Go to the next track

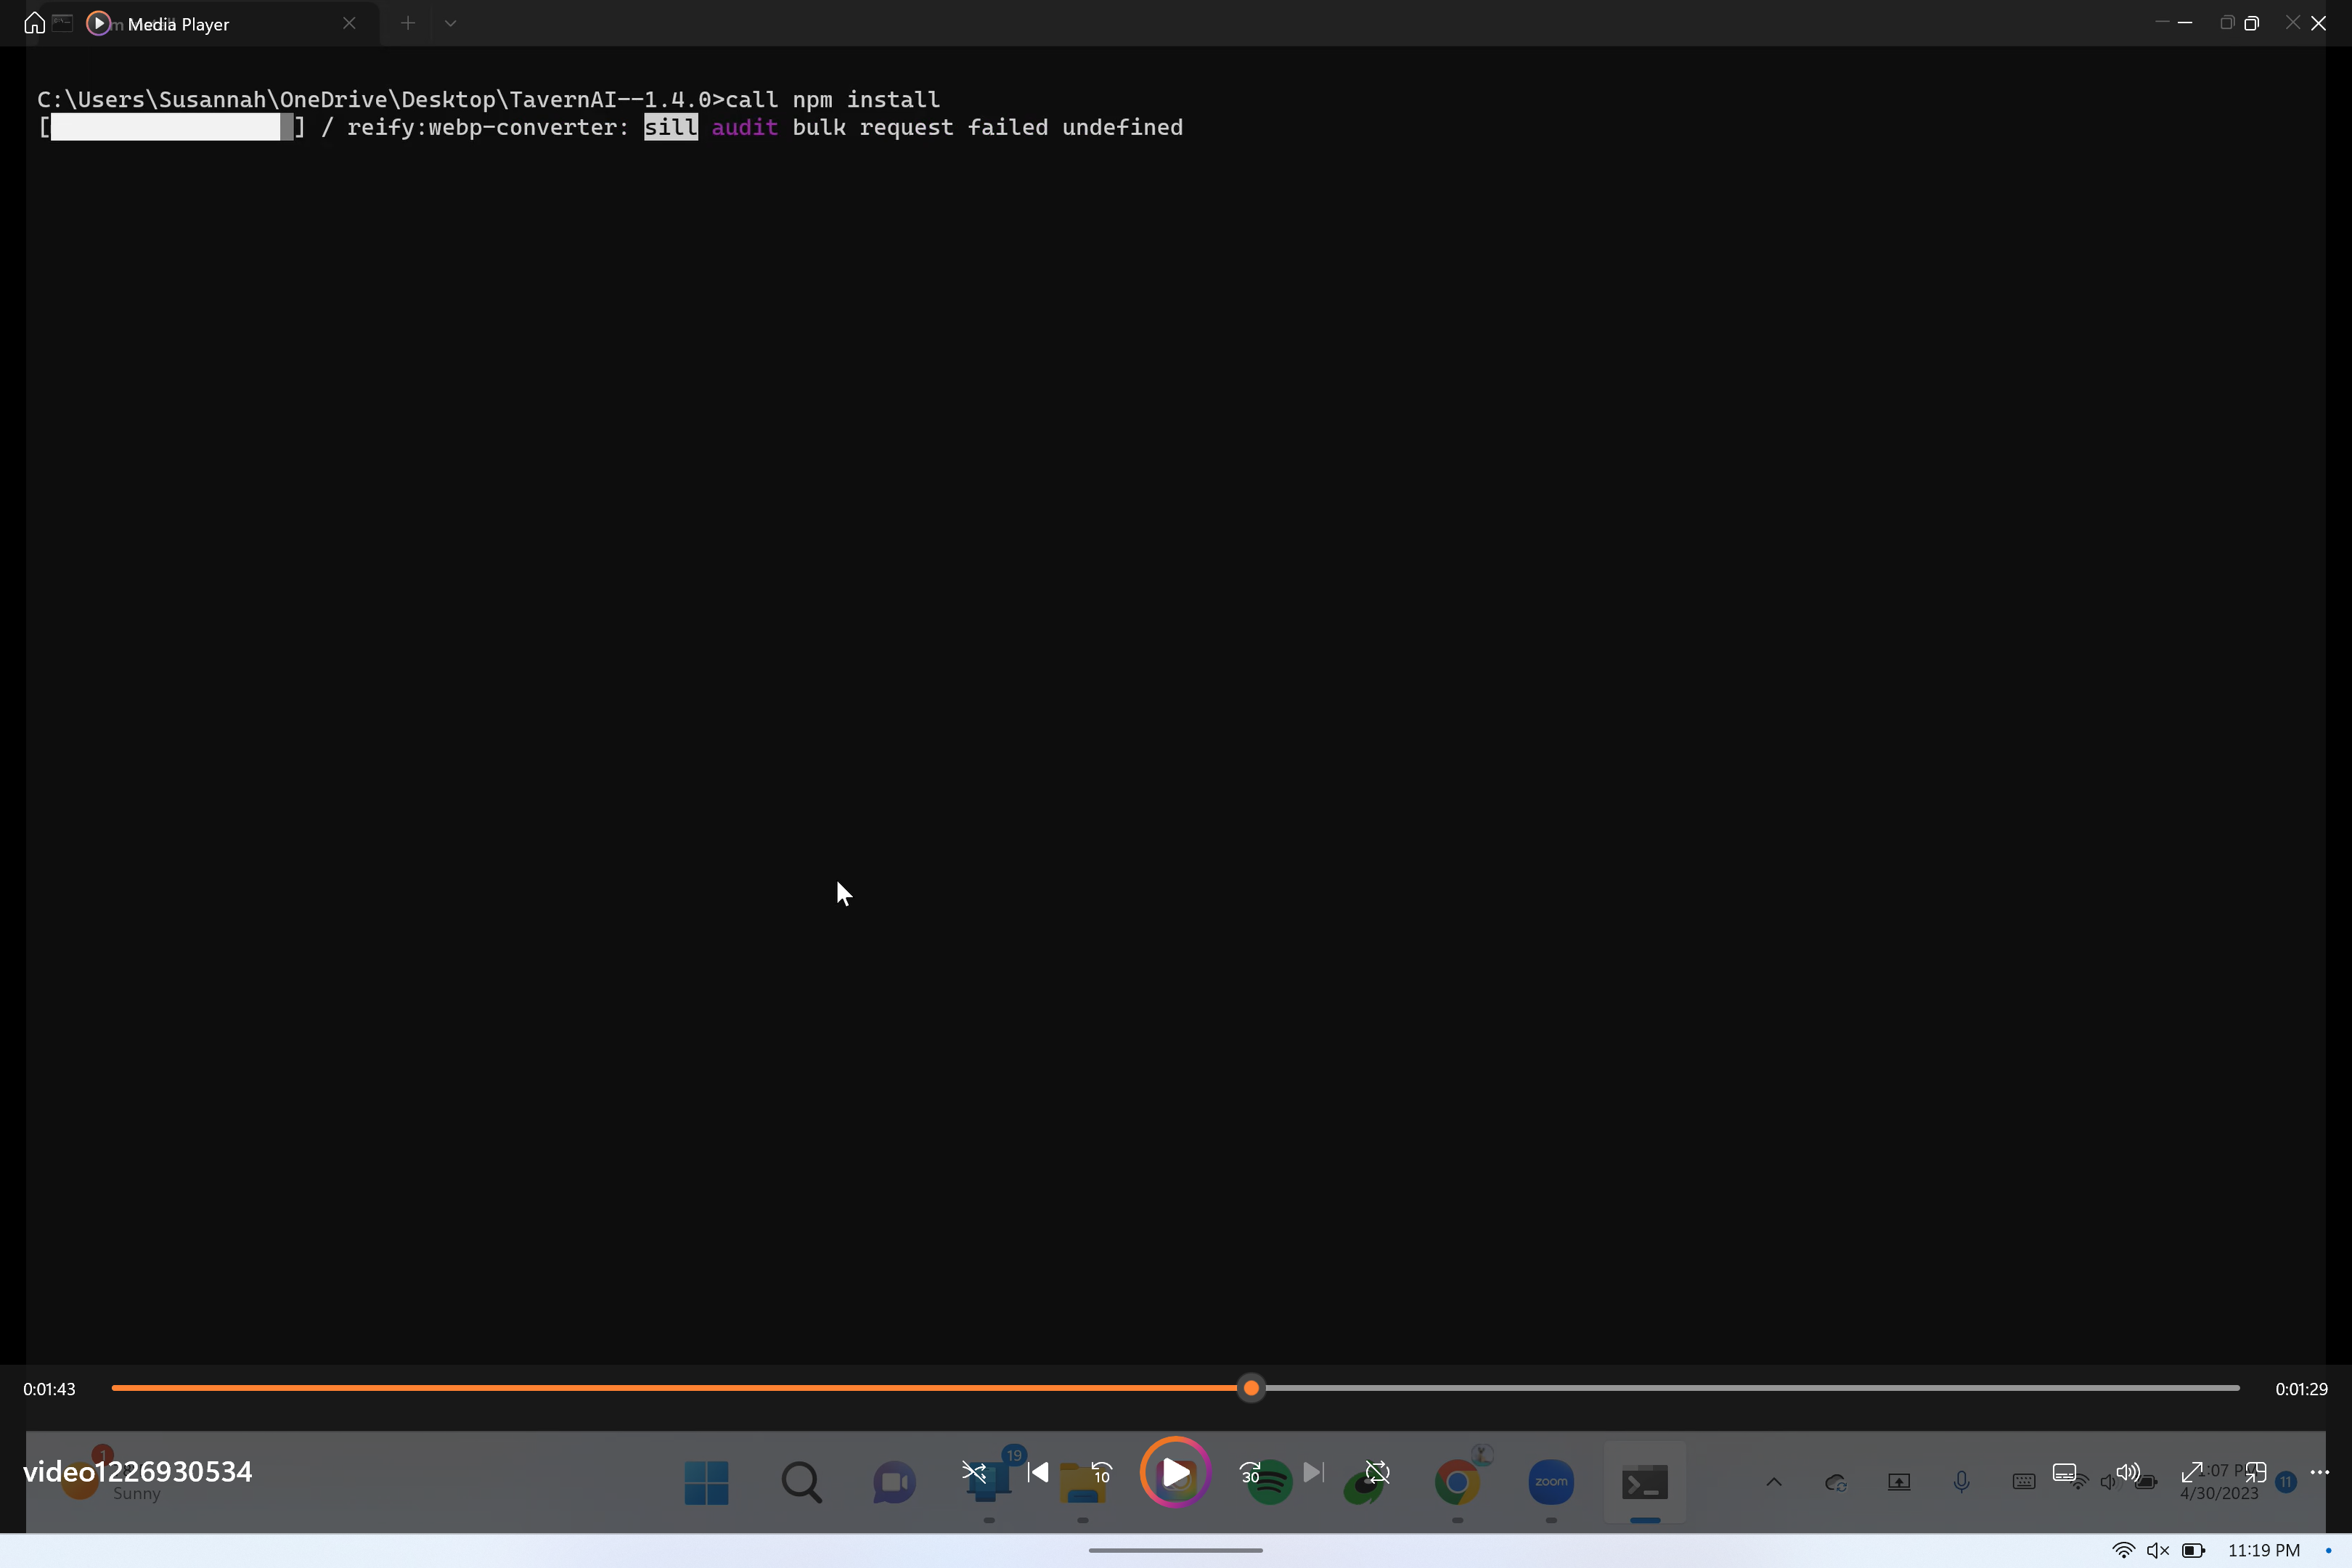click(x=1313, y=1472)
